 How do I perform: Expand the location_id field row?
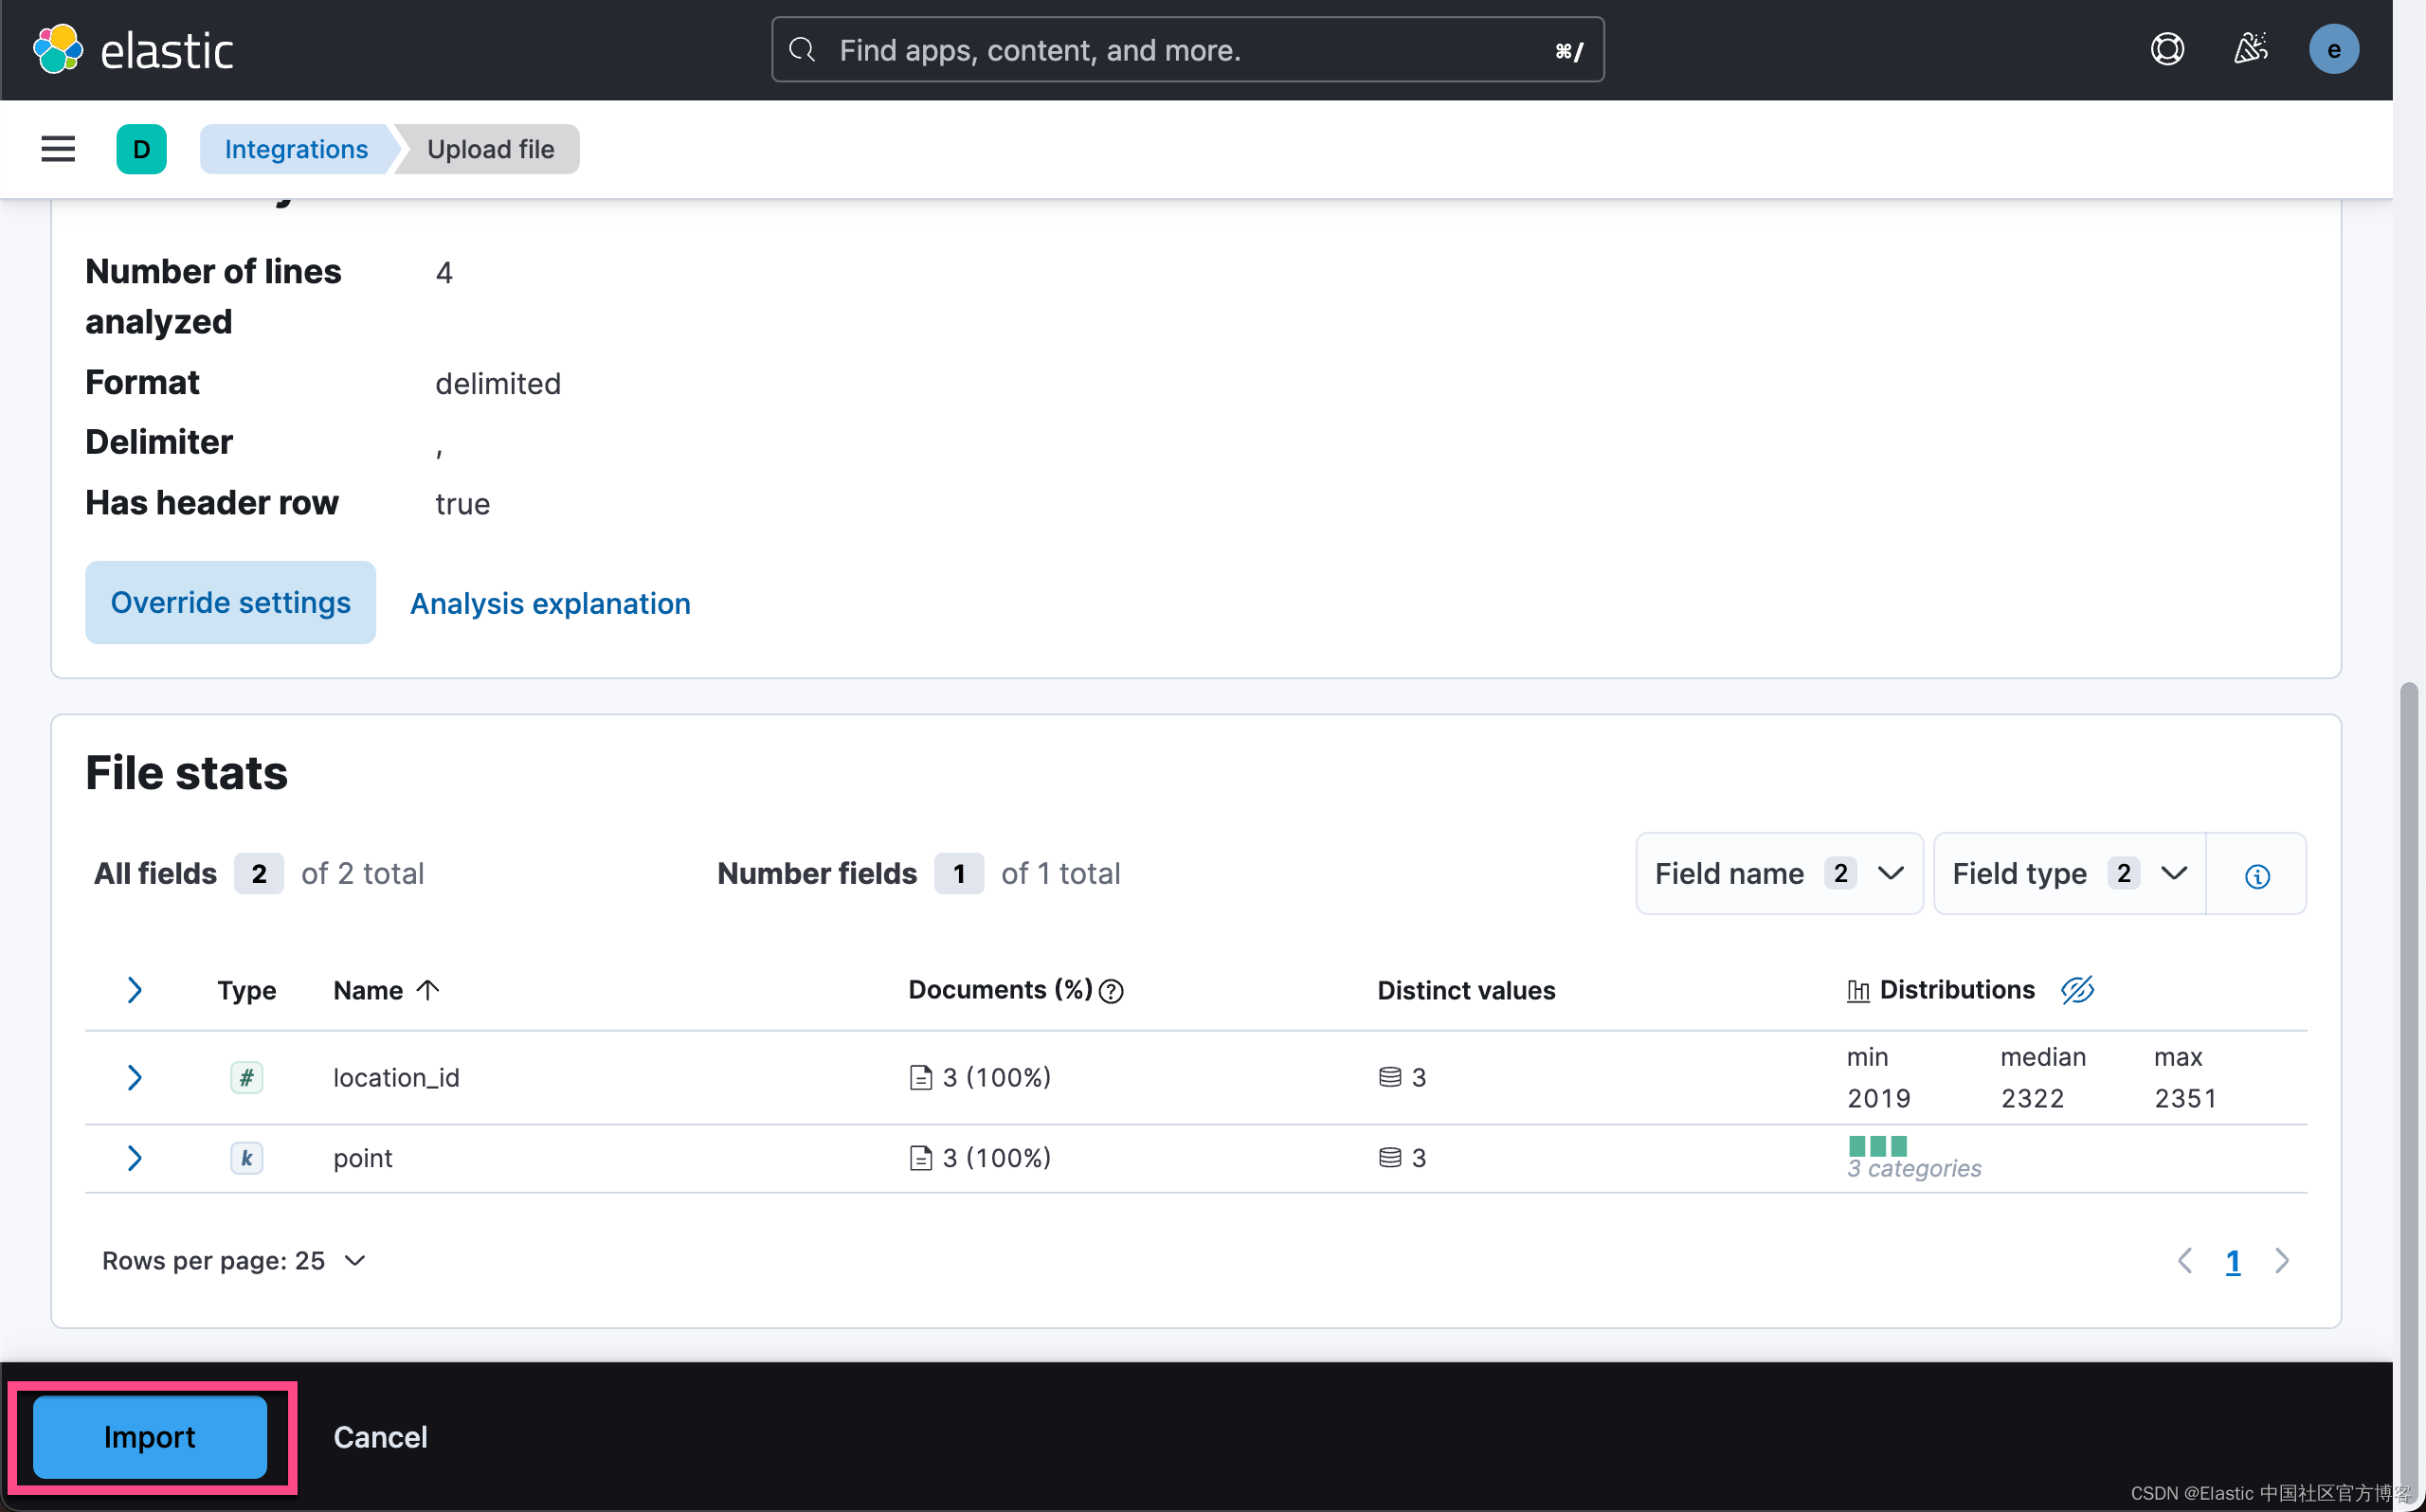135,1077
